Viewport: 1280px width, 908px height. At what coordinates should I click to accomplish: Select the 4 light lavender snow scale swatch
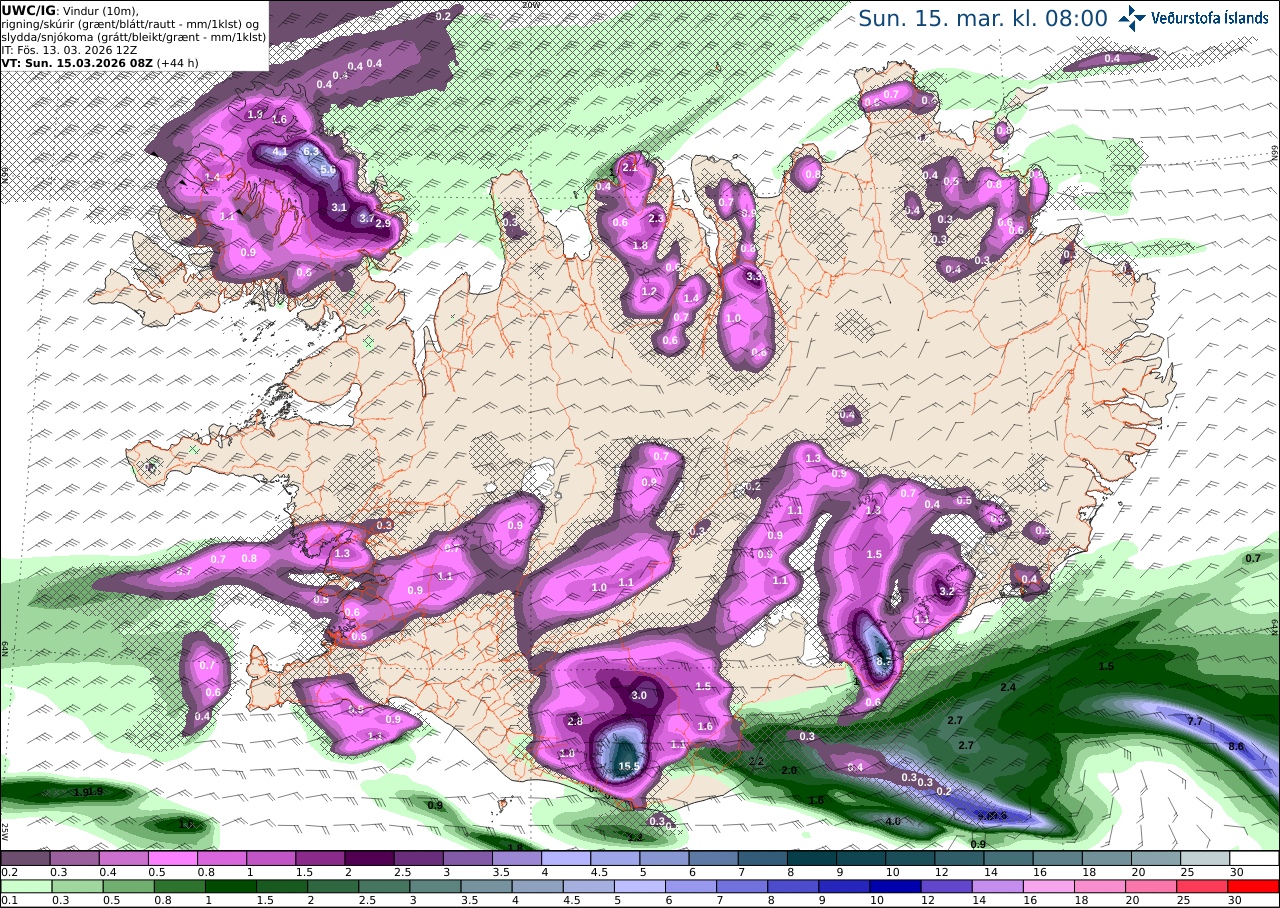566,858
